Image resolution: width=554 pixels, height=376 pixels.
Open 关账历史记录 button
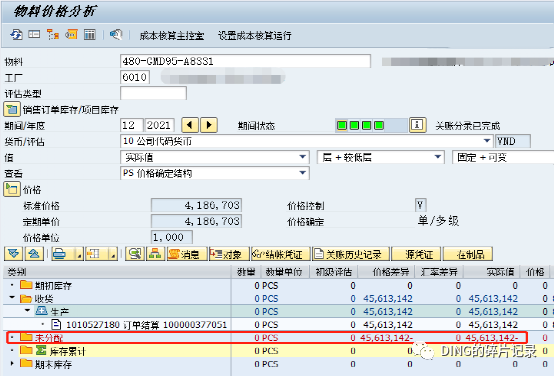[350, 254]
